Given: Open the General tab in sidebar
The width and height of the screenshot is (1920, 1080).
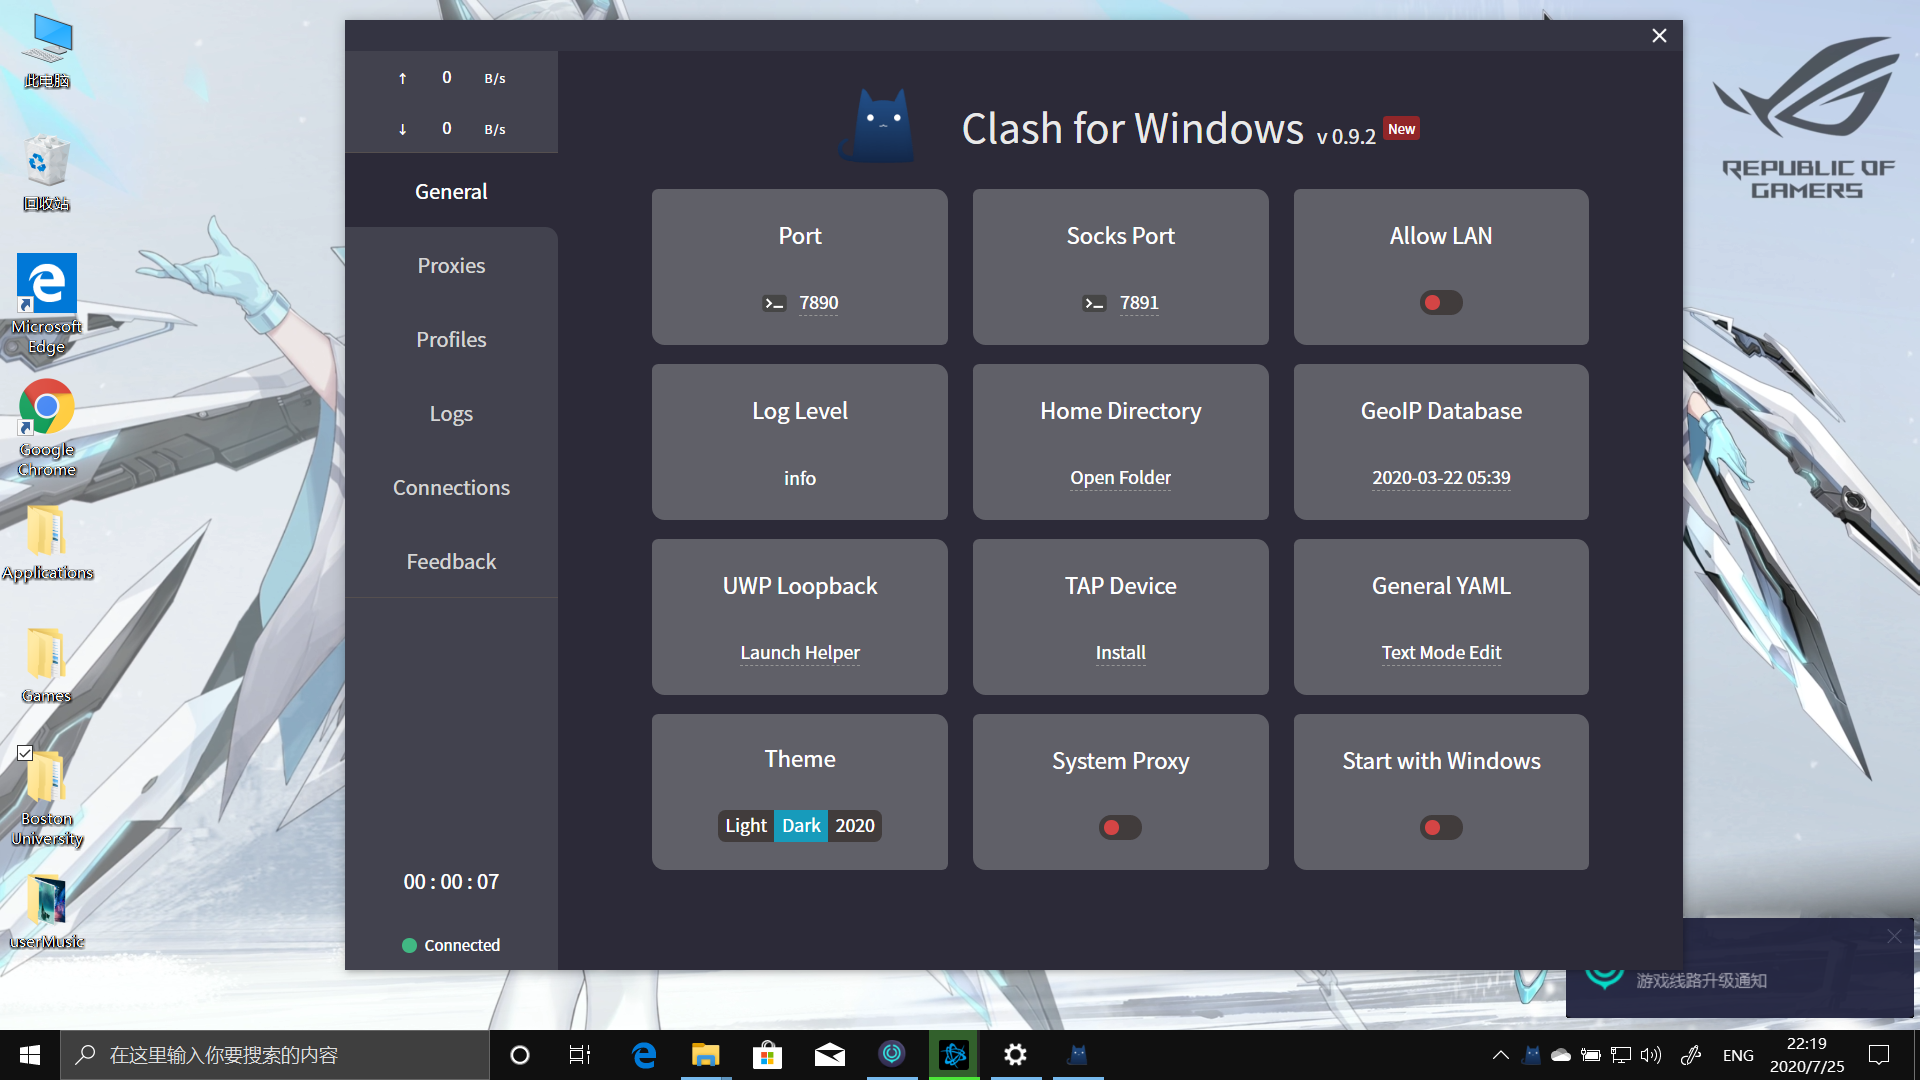Looking at the screenshot, I should click(451, 191).
